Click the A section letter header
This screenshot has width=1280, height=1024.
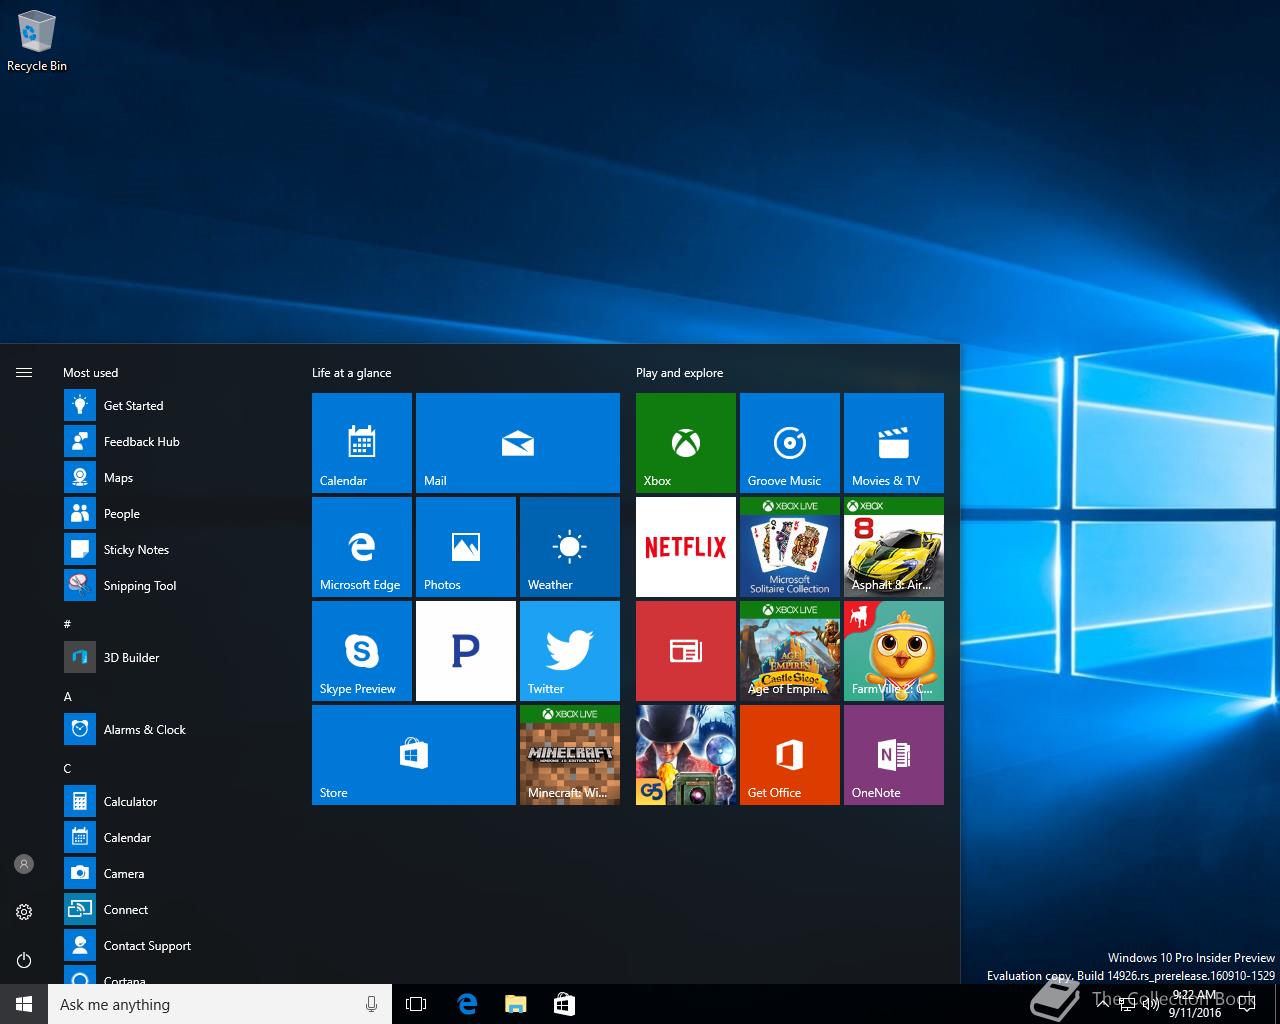pos(67,696)
